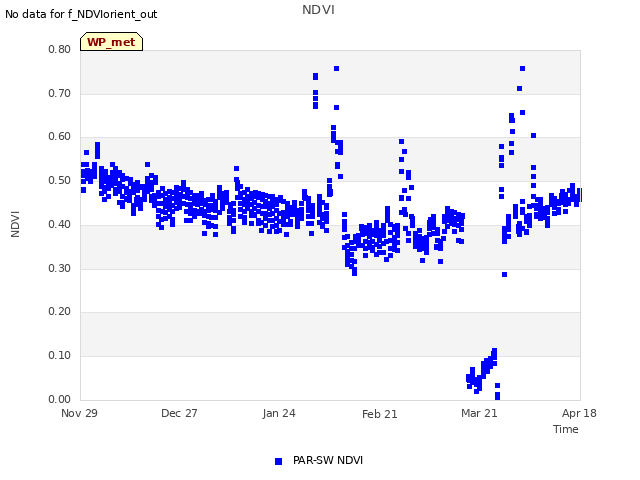Screen dimensions: 640x480
Task: Click the Mar 21 x-axis label
Action: [x=479, y=413]
